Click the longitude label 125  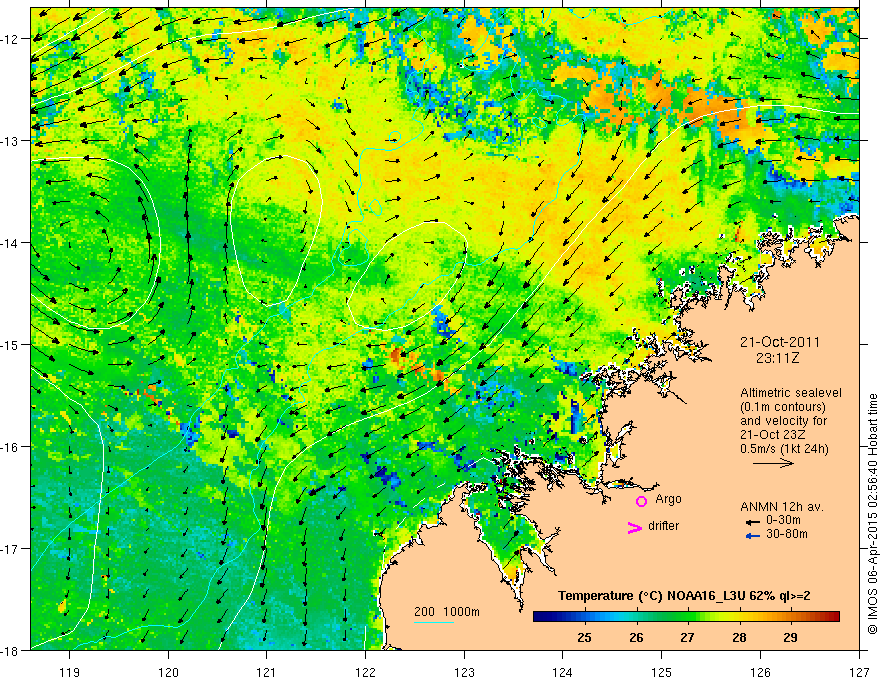point(661,672)
